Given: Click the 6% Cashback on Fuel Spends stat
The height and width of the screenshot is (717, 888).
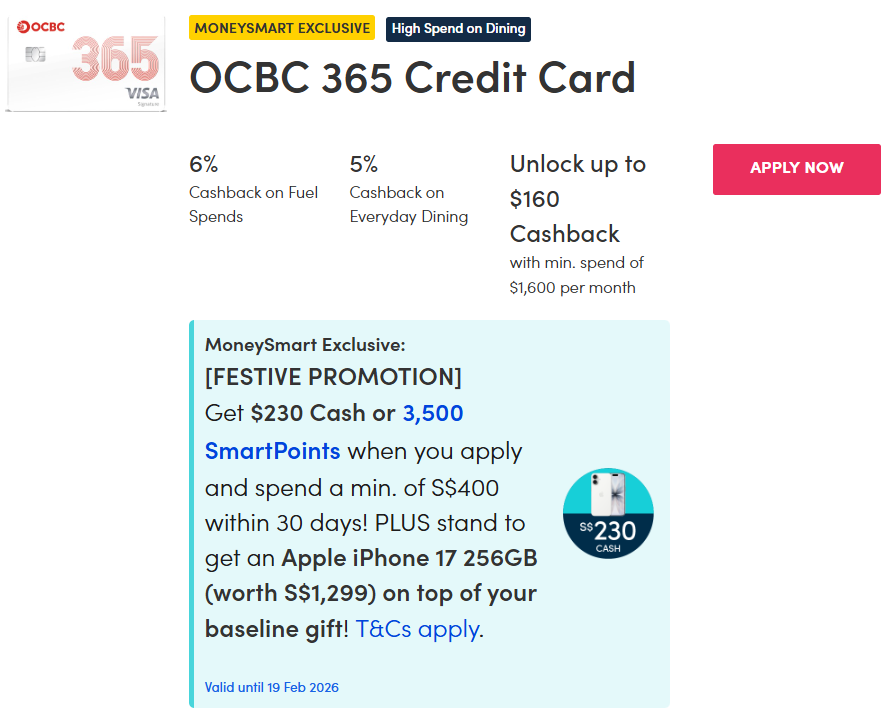Looking at the screenshot, I should (253, 189).
